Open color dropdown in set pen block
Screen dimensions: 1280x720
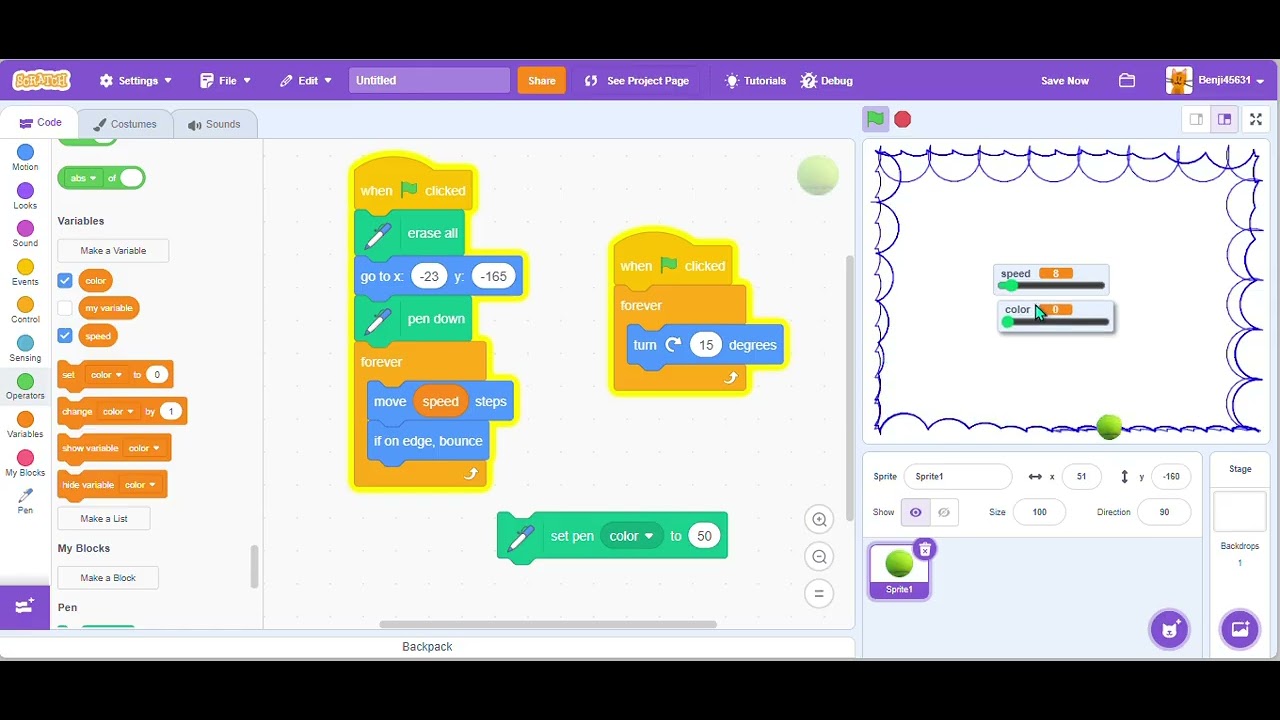tap(631, 536)
